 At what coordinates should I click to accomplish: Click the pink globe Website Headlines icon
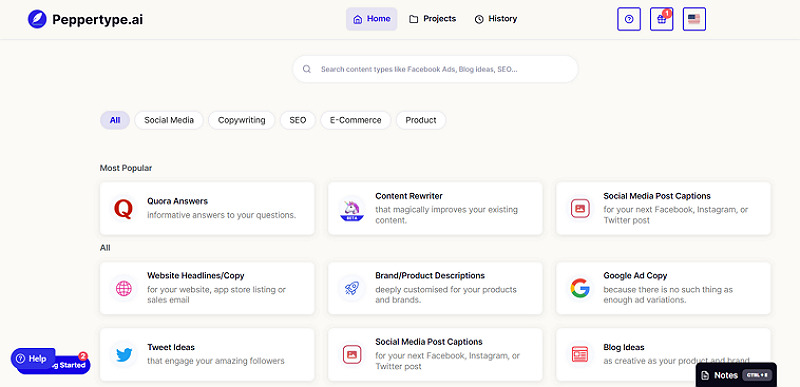point(123,289)
